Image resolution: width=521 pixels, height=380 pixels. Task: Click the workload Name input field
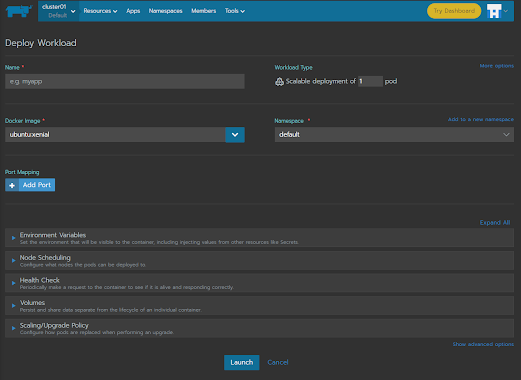(125, 81)
